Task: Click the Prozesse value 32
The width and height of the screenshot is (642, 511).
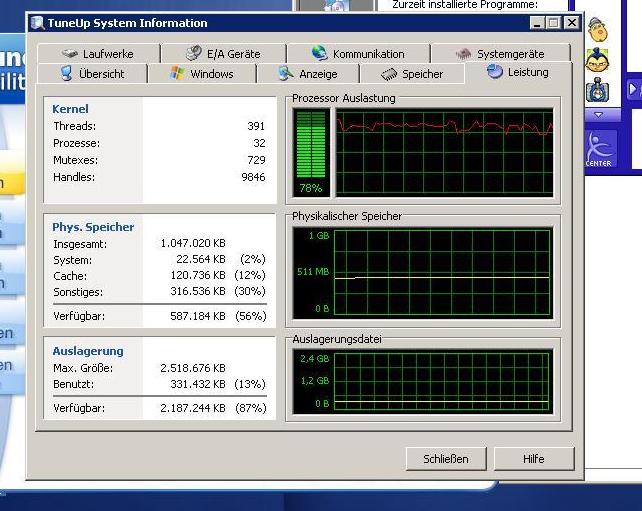Action: coord(259,143)
